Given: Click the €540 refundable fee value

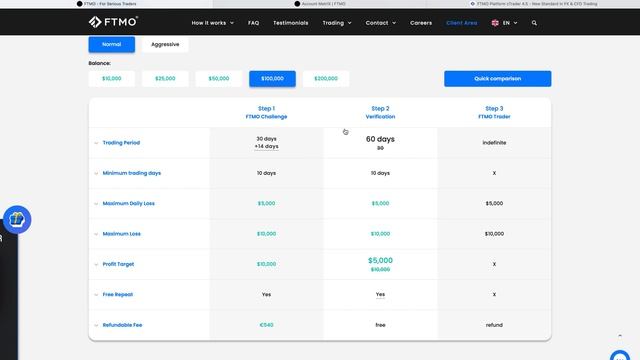Looking at the screenshot, I should tap(266, 325).
